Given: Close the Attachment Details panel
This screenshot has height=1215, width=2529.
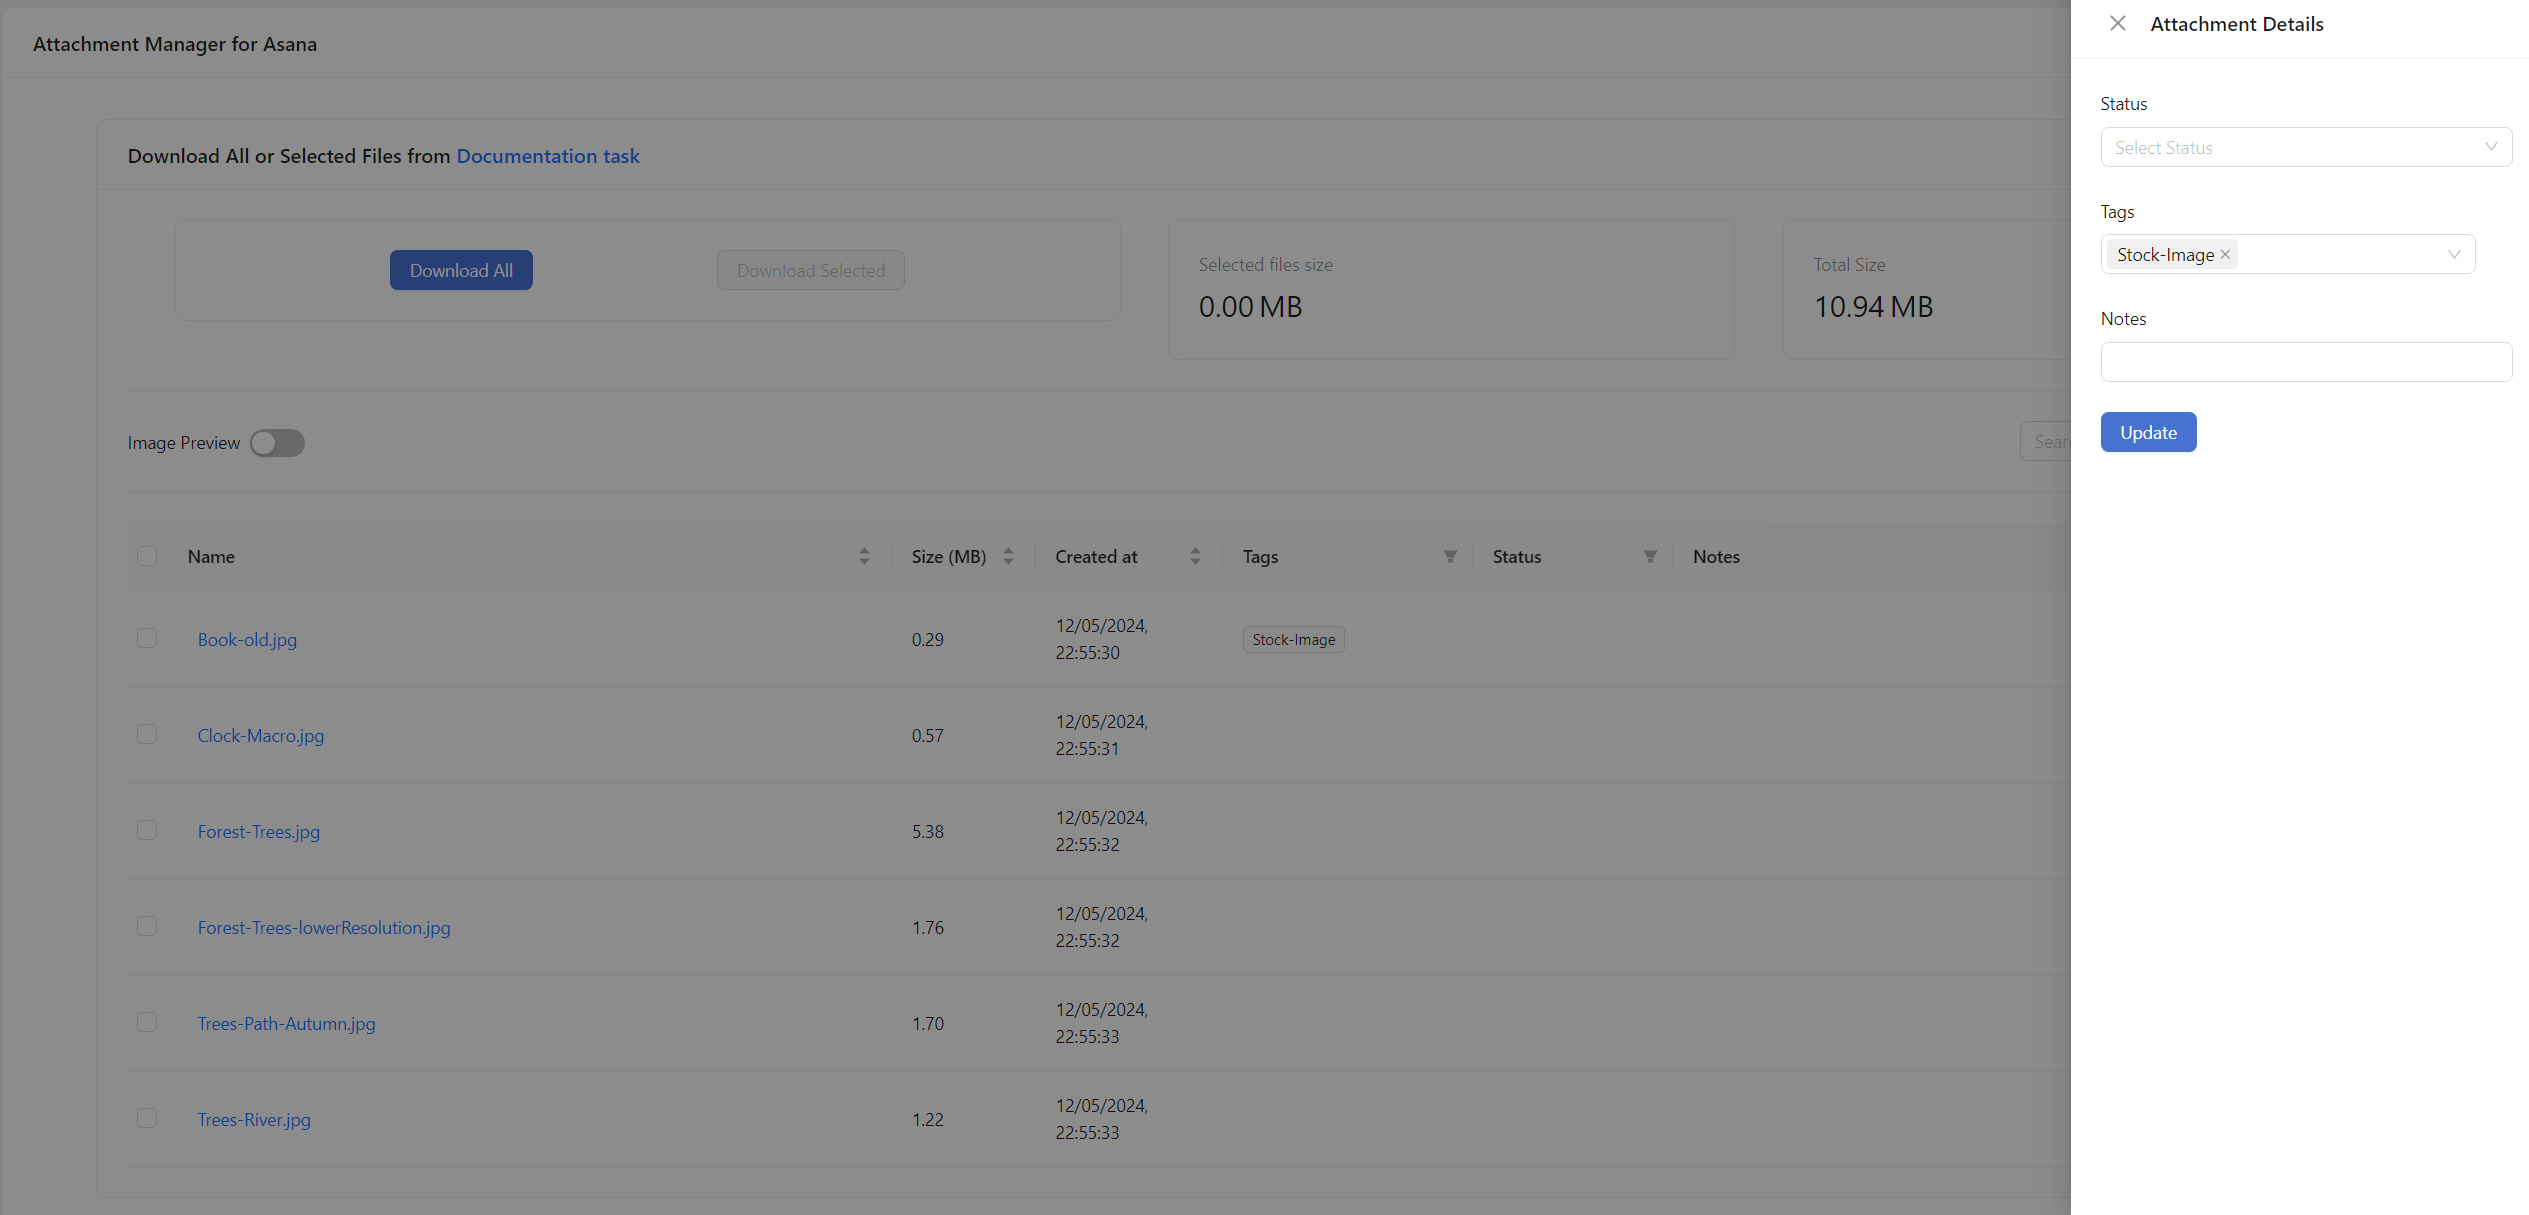Looking at the screenshot, I should (x=2117, y=23).
